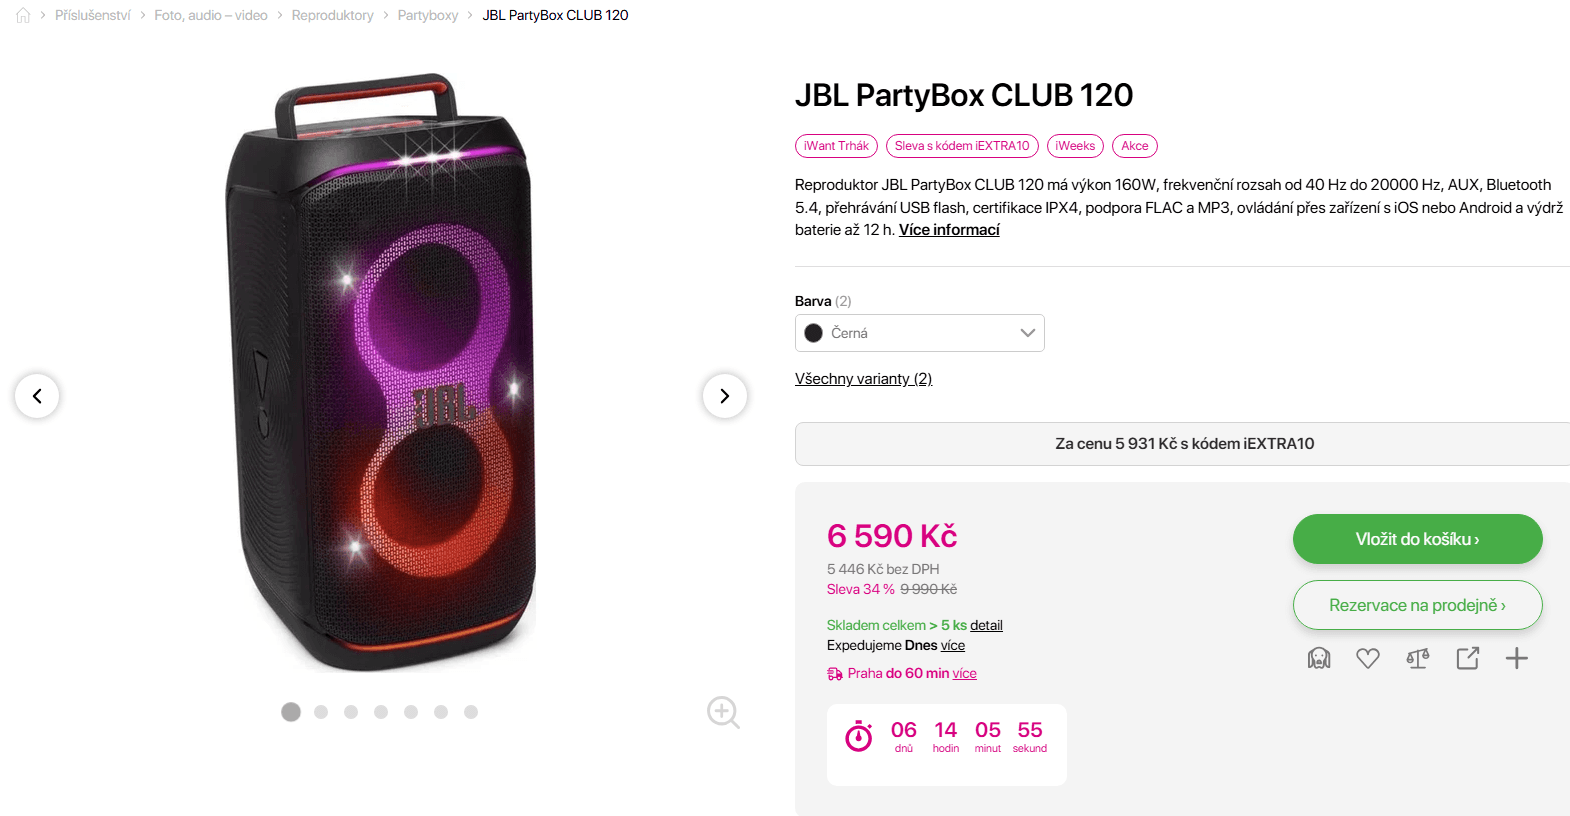Click the plus icon beside share

pos(1517,658)
